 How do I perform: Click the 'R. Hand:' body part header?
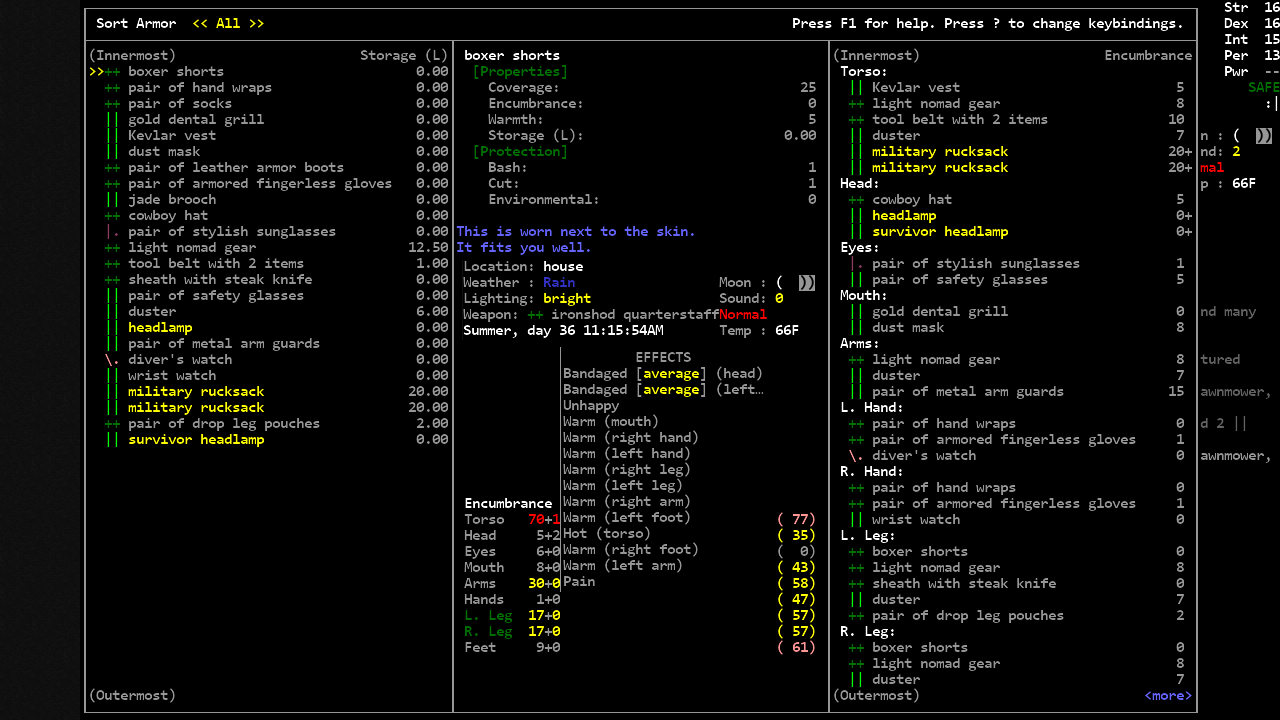coord(872,471)
